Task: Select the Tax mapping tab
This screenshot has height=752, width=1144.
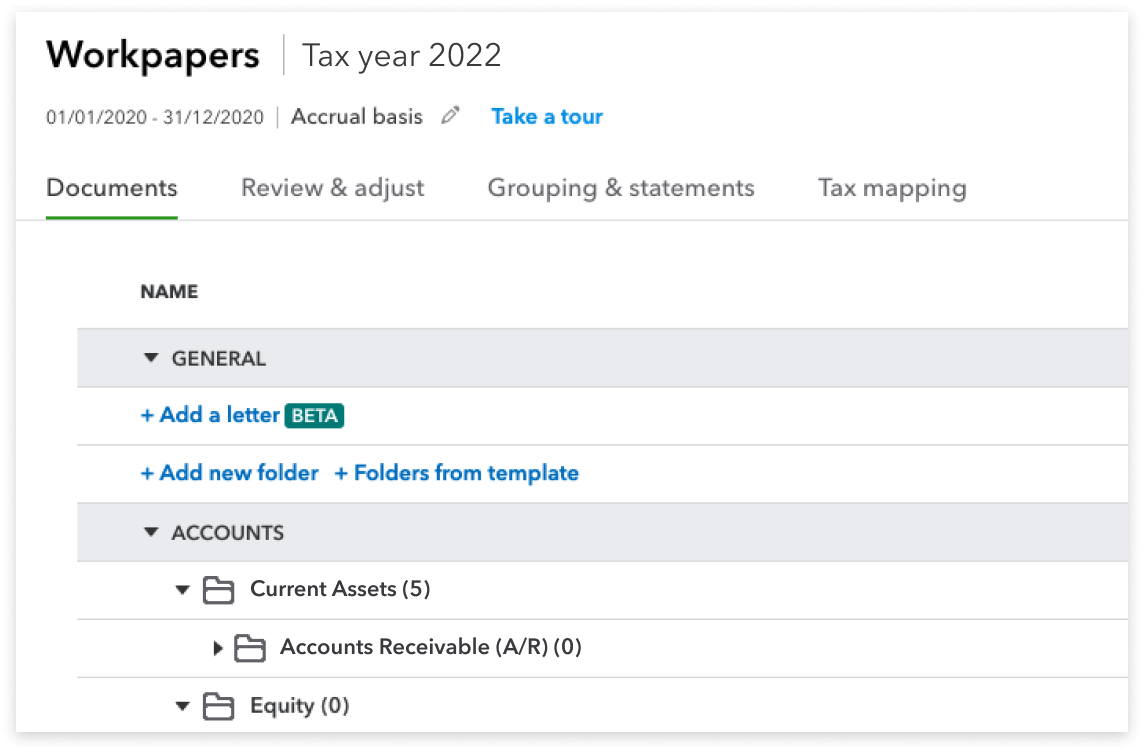Action: point(892,188)
